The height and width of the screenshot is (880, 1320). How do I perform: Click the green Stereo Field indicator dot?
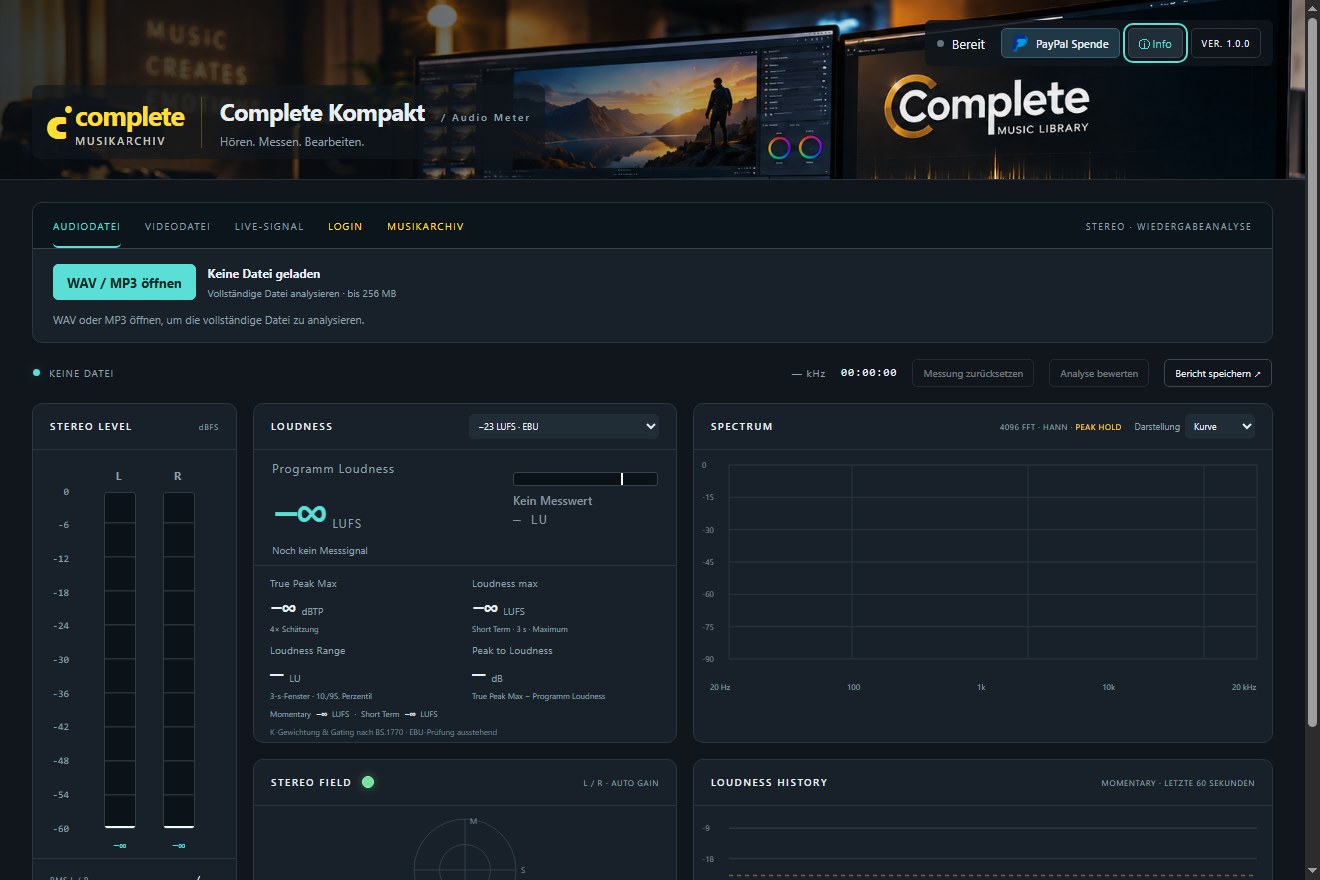tap(368, 782)
